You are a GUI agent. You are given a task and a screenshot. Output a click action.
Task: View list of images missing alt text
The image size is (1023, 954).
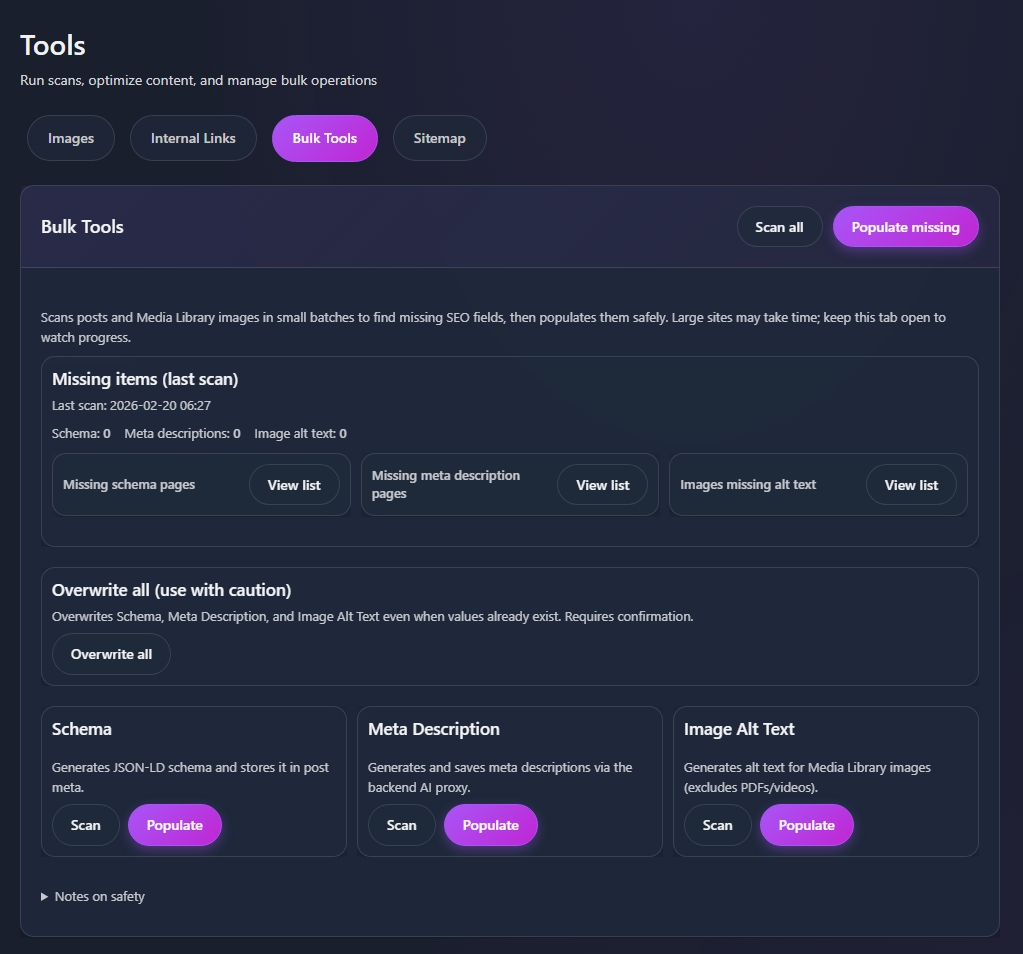tap(910, 484)
